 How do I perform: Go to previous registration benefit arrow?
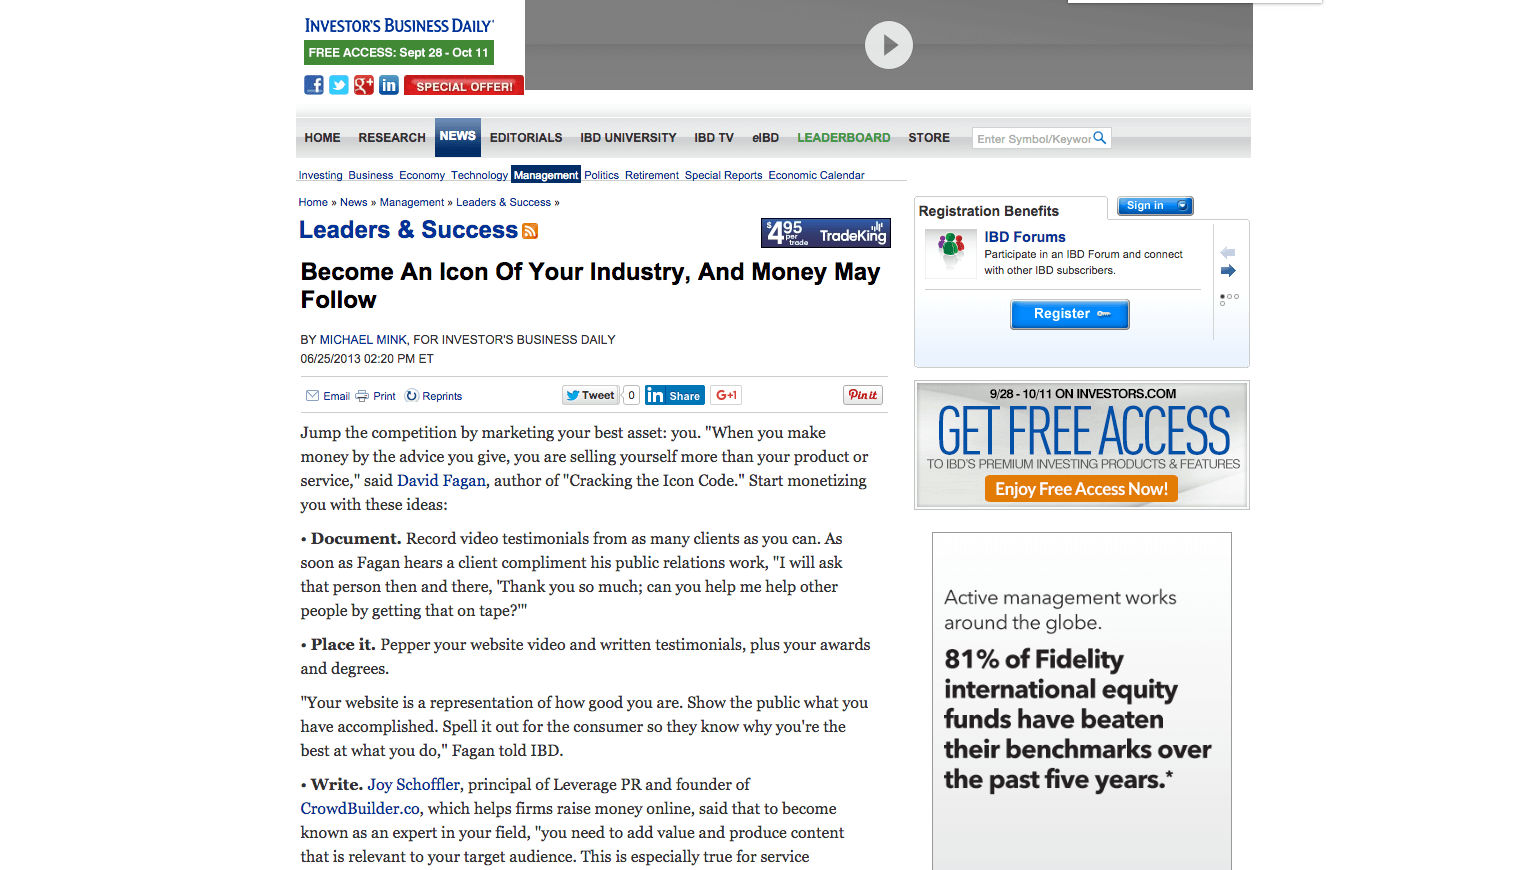(1228, 253)
